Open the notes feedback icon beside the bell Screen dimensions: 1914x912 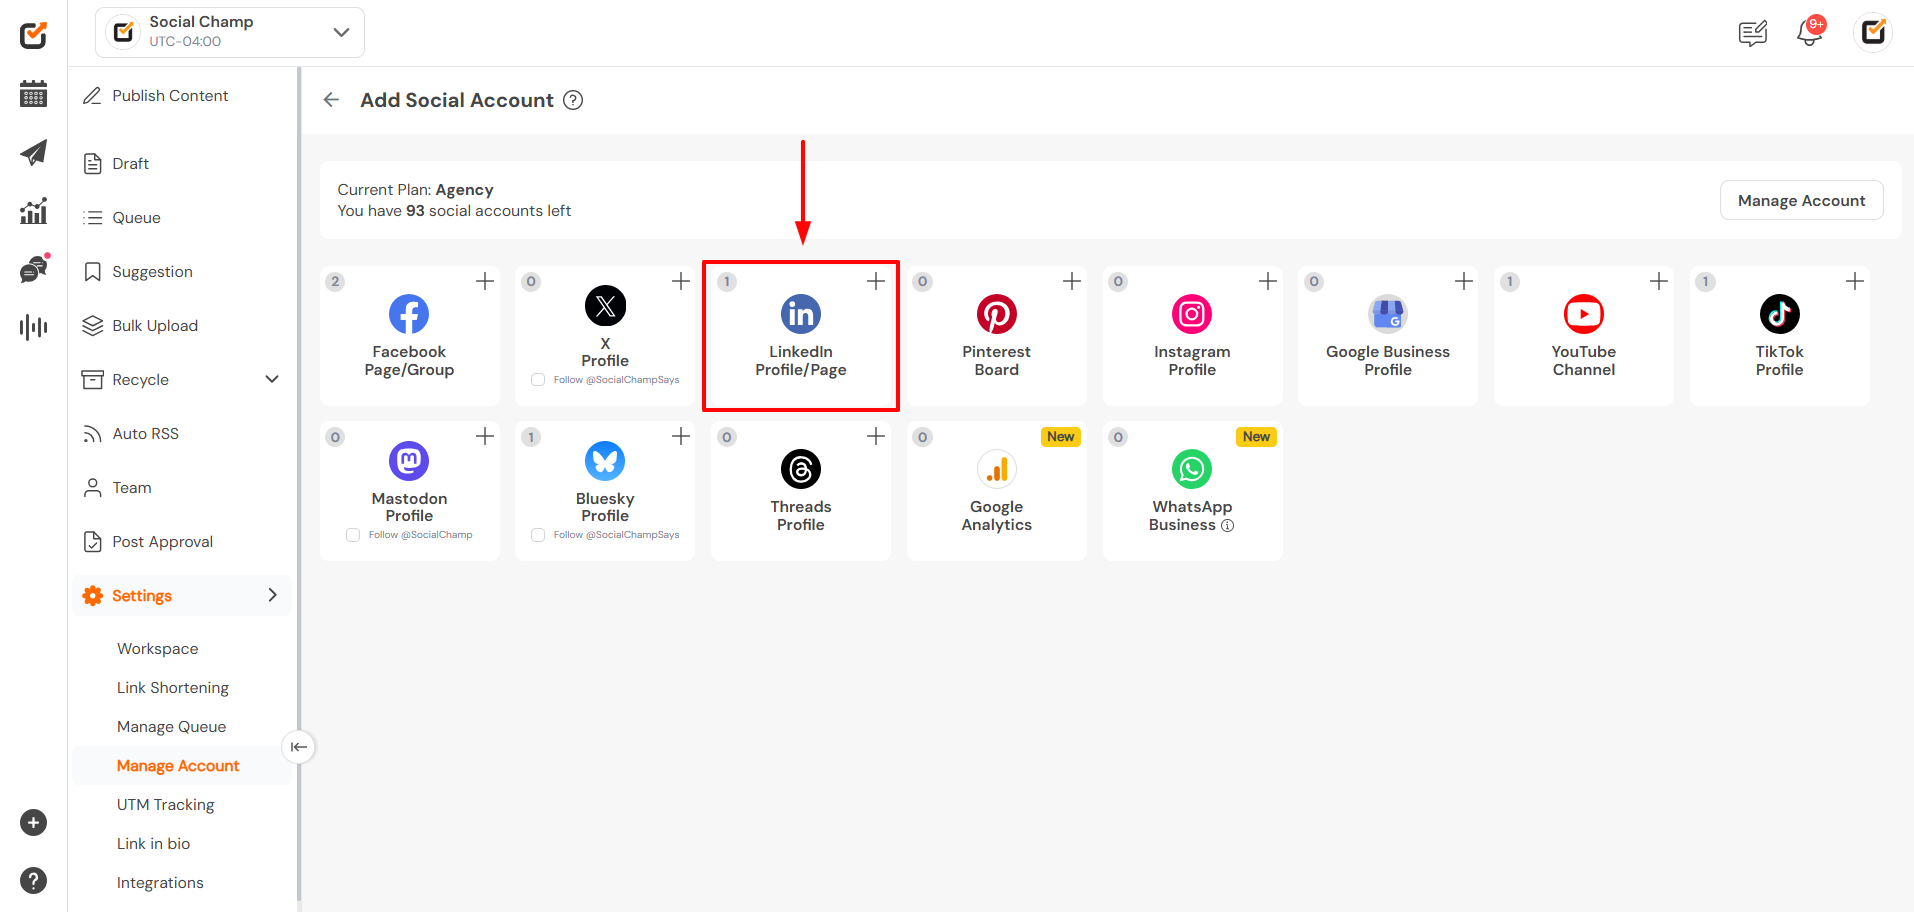(1752, 33)
